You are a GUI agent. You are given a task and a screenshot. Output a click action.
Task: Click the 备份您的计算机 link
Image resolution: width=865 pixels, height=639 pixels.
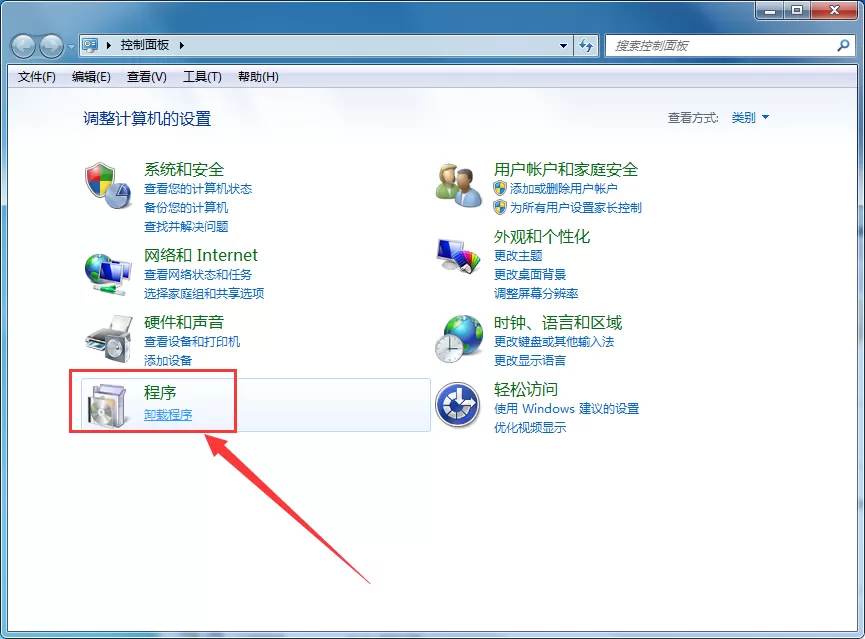coord(186,207)
